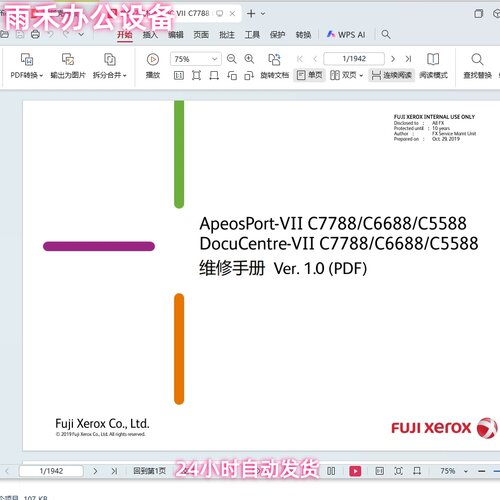Screen dimensions: 500x500
Task: Switch to the 编辑 tab
Action: [x=176, y=35]
